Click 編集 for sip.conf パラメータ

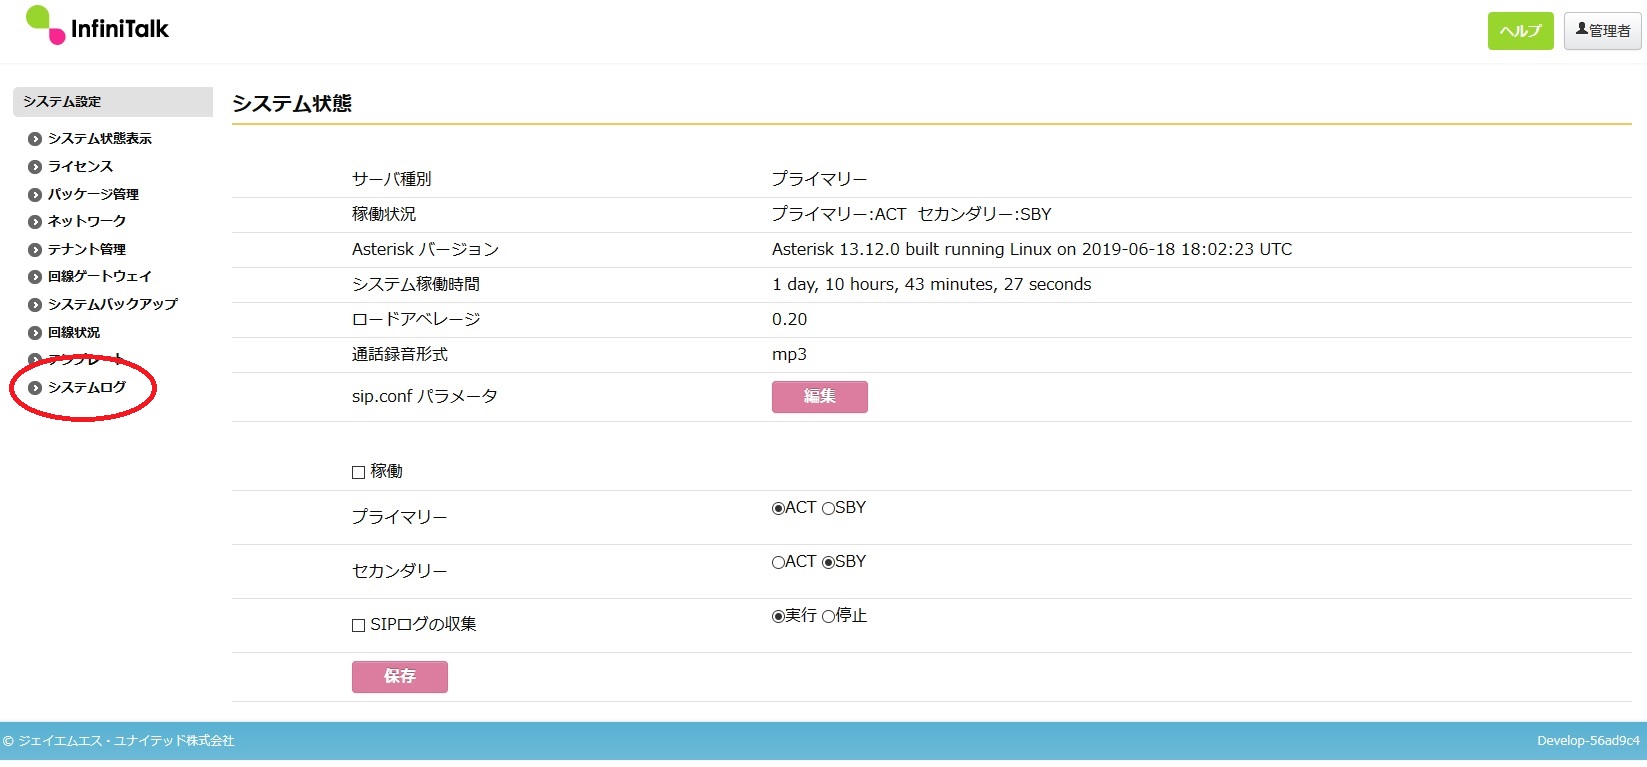point(820,397)
